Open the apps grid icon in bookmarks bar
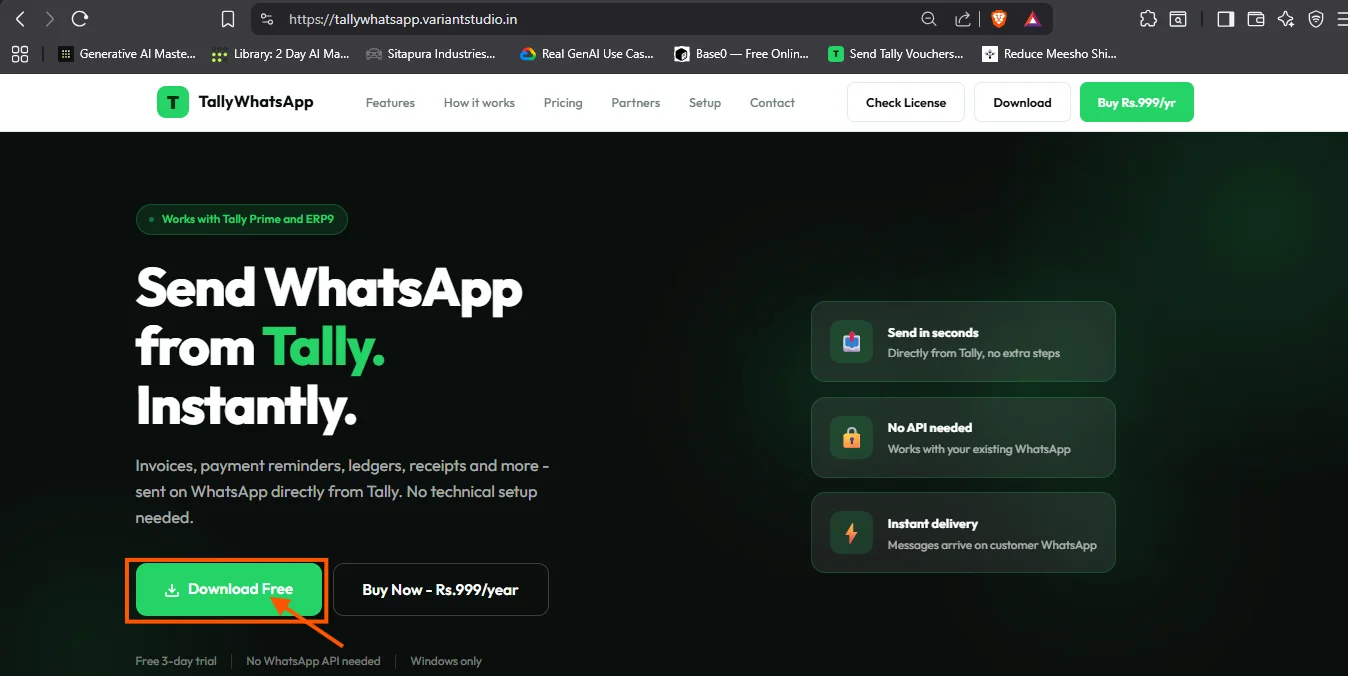This screenshot has width=1348, height=676. point(20,54)
